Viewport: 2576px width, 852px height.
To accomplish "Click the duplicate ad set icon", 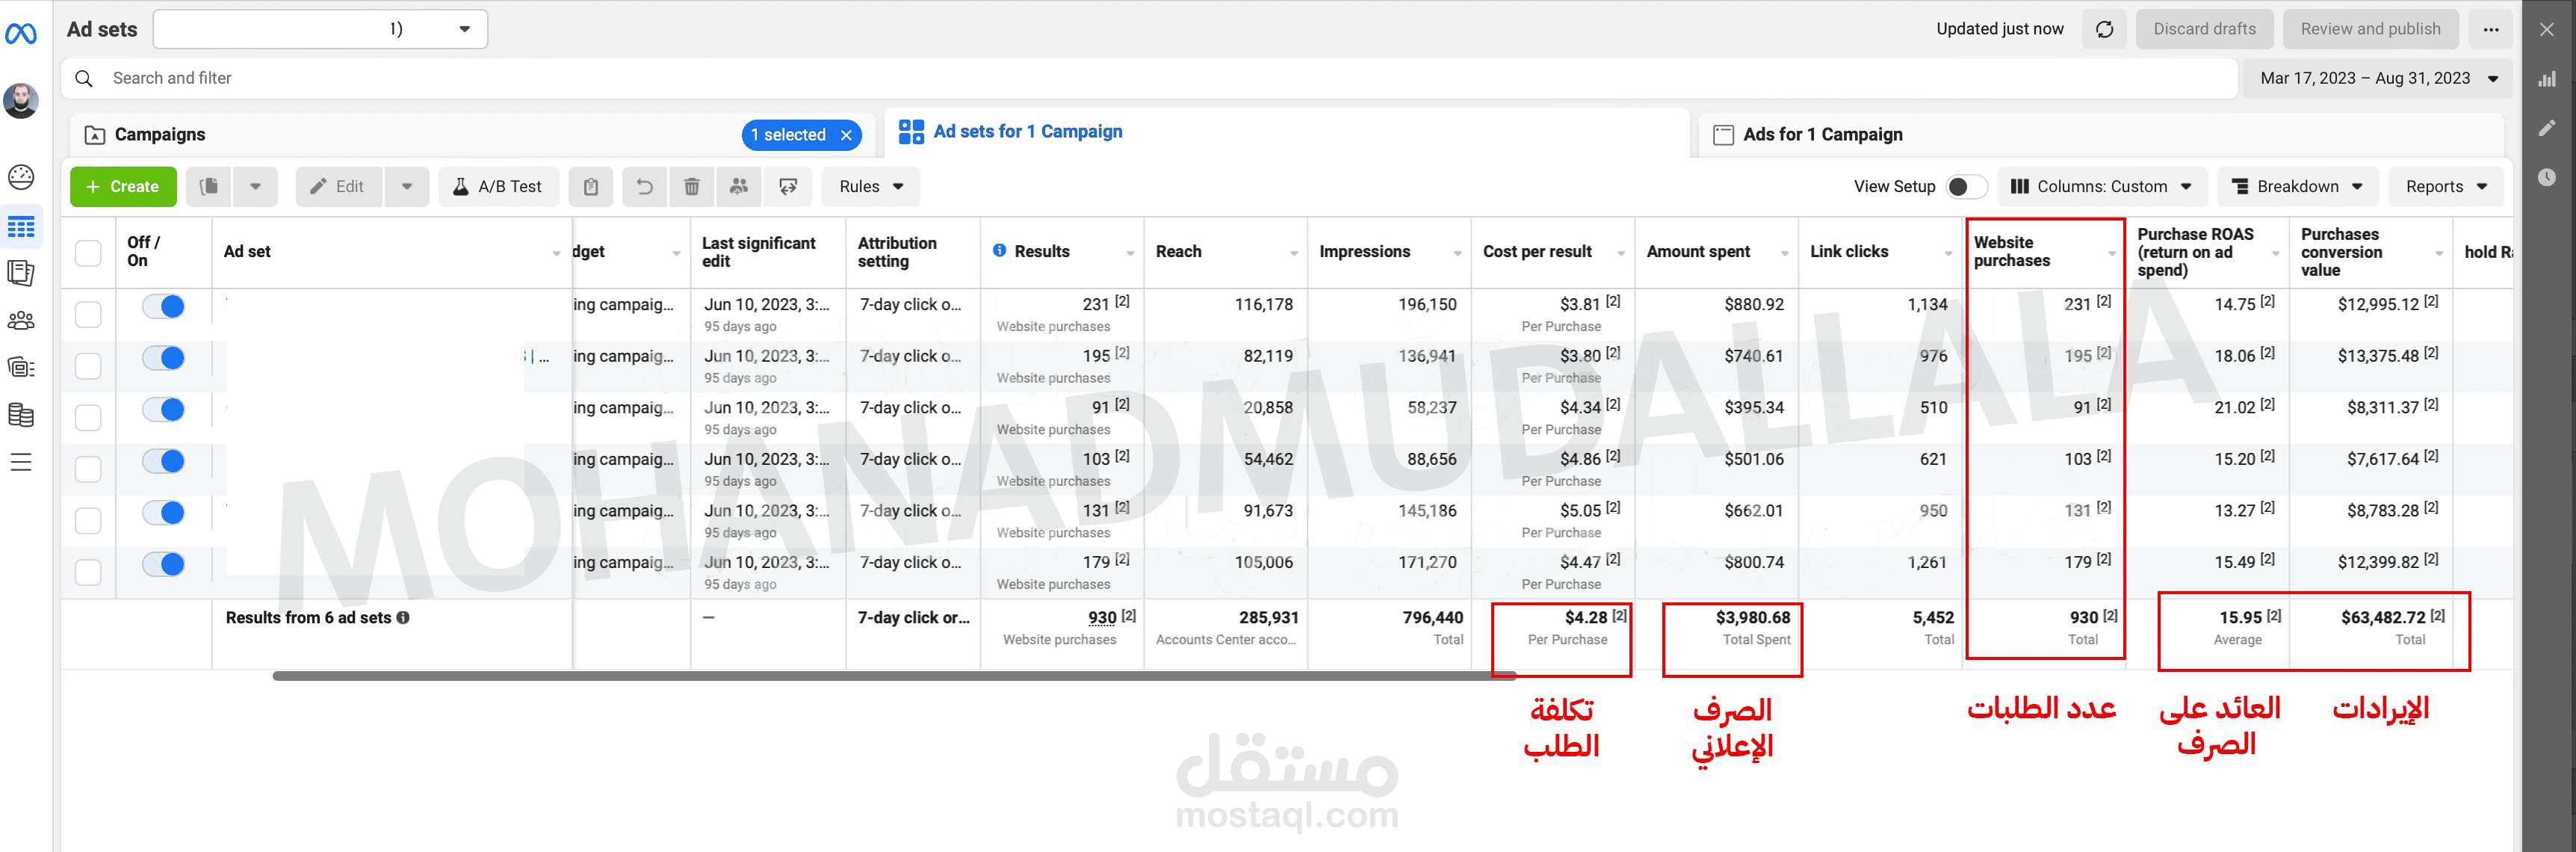I will coord(209,187).
